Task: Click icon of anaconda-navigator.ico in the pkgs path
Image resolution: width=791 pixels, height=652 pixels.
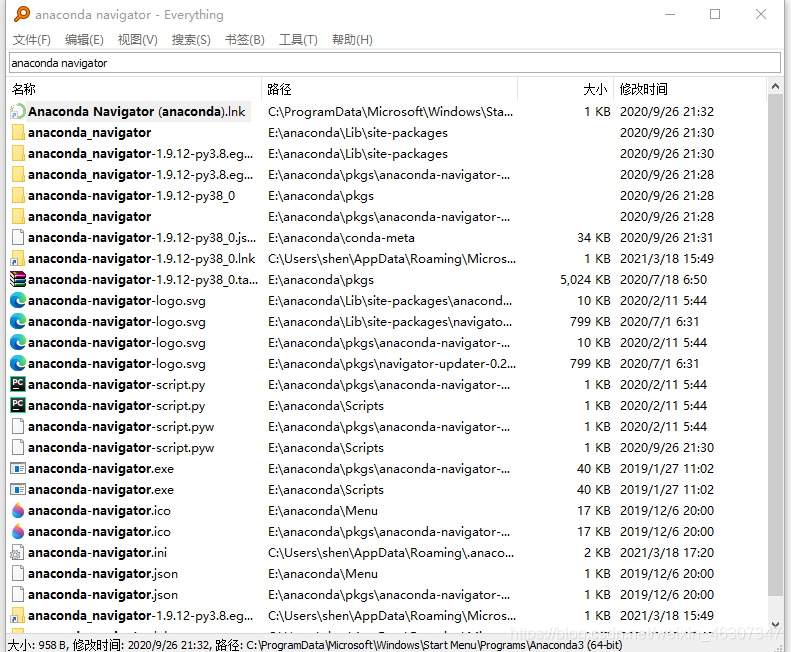Action: 18,531
